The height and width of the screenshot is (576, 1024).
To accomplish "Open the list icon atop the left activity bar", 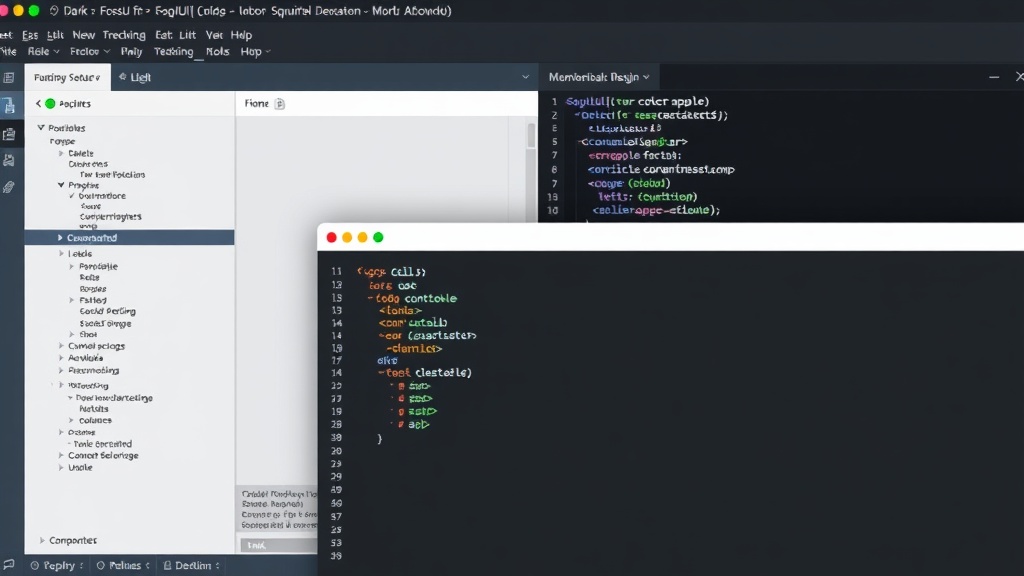I will point(9,78).
